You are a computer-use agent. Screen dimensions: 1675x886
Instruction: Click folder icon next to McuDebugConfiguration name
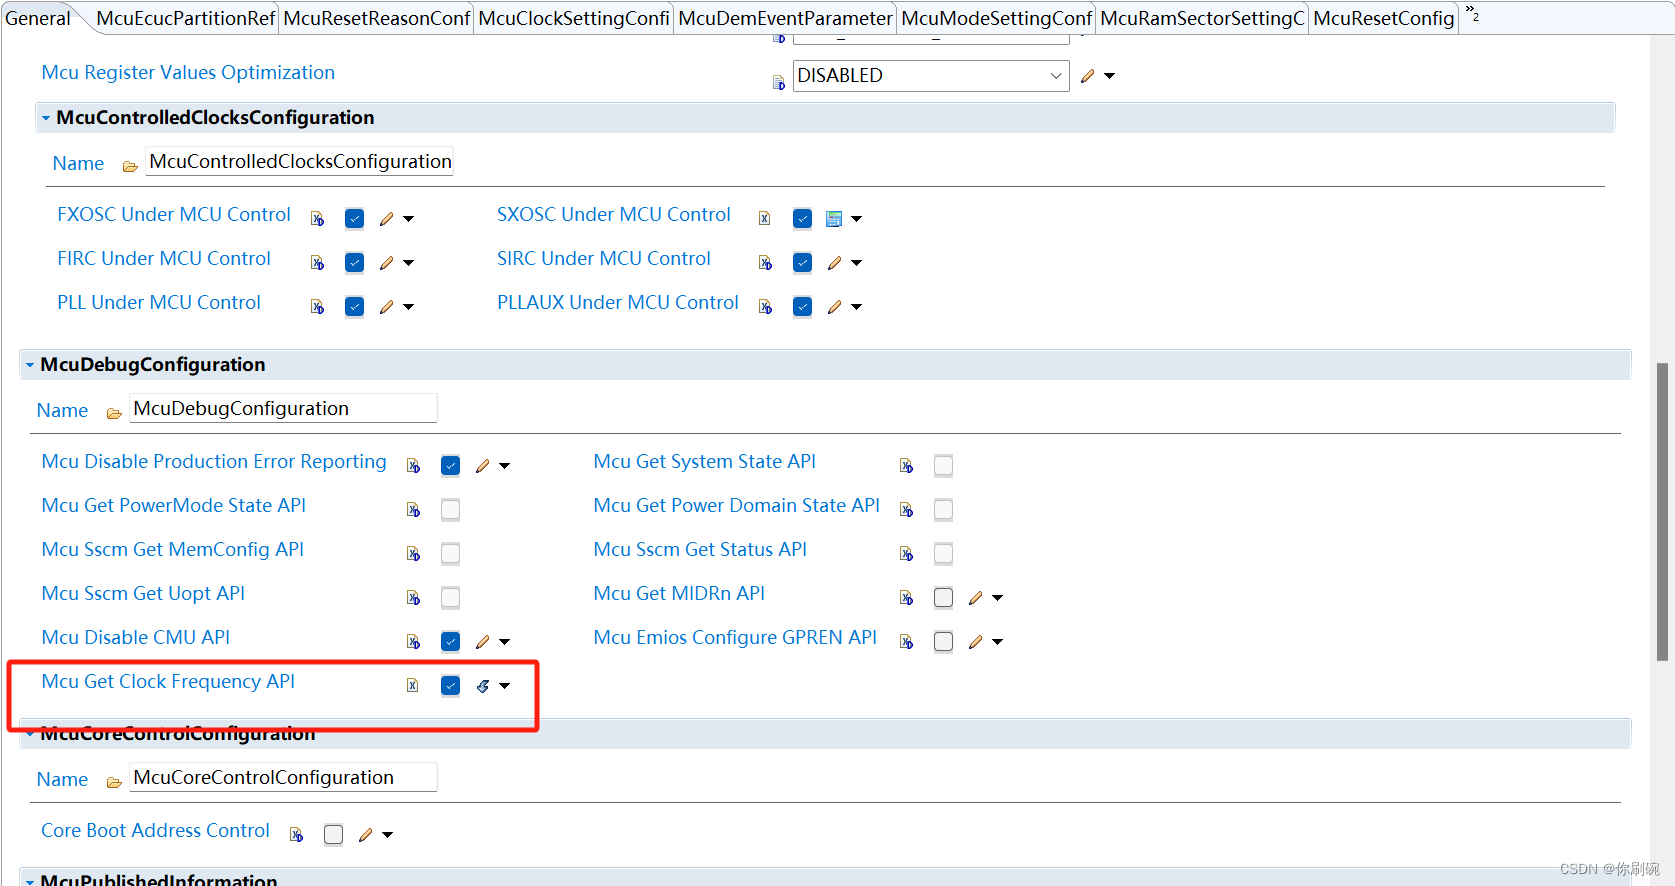click(x=114, y=413)
